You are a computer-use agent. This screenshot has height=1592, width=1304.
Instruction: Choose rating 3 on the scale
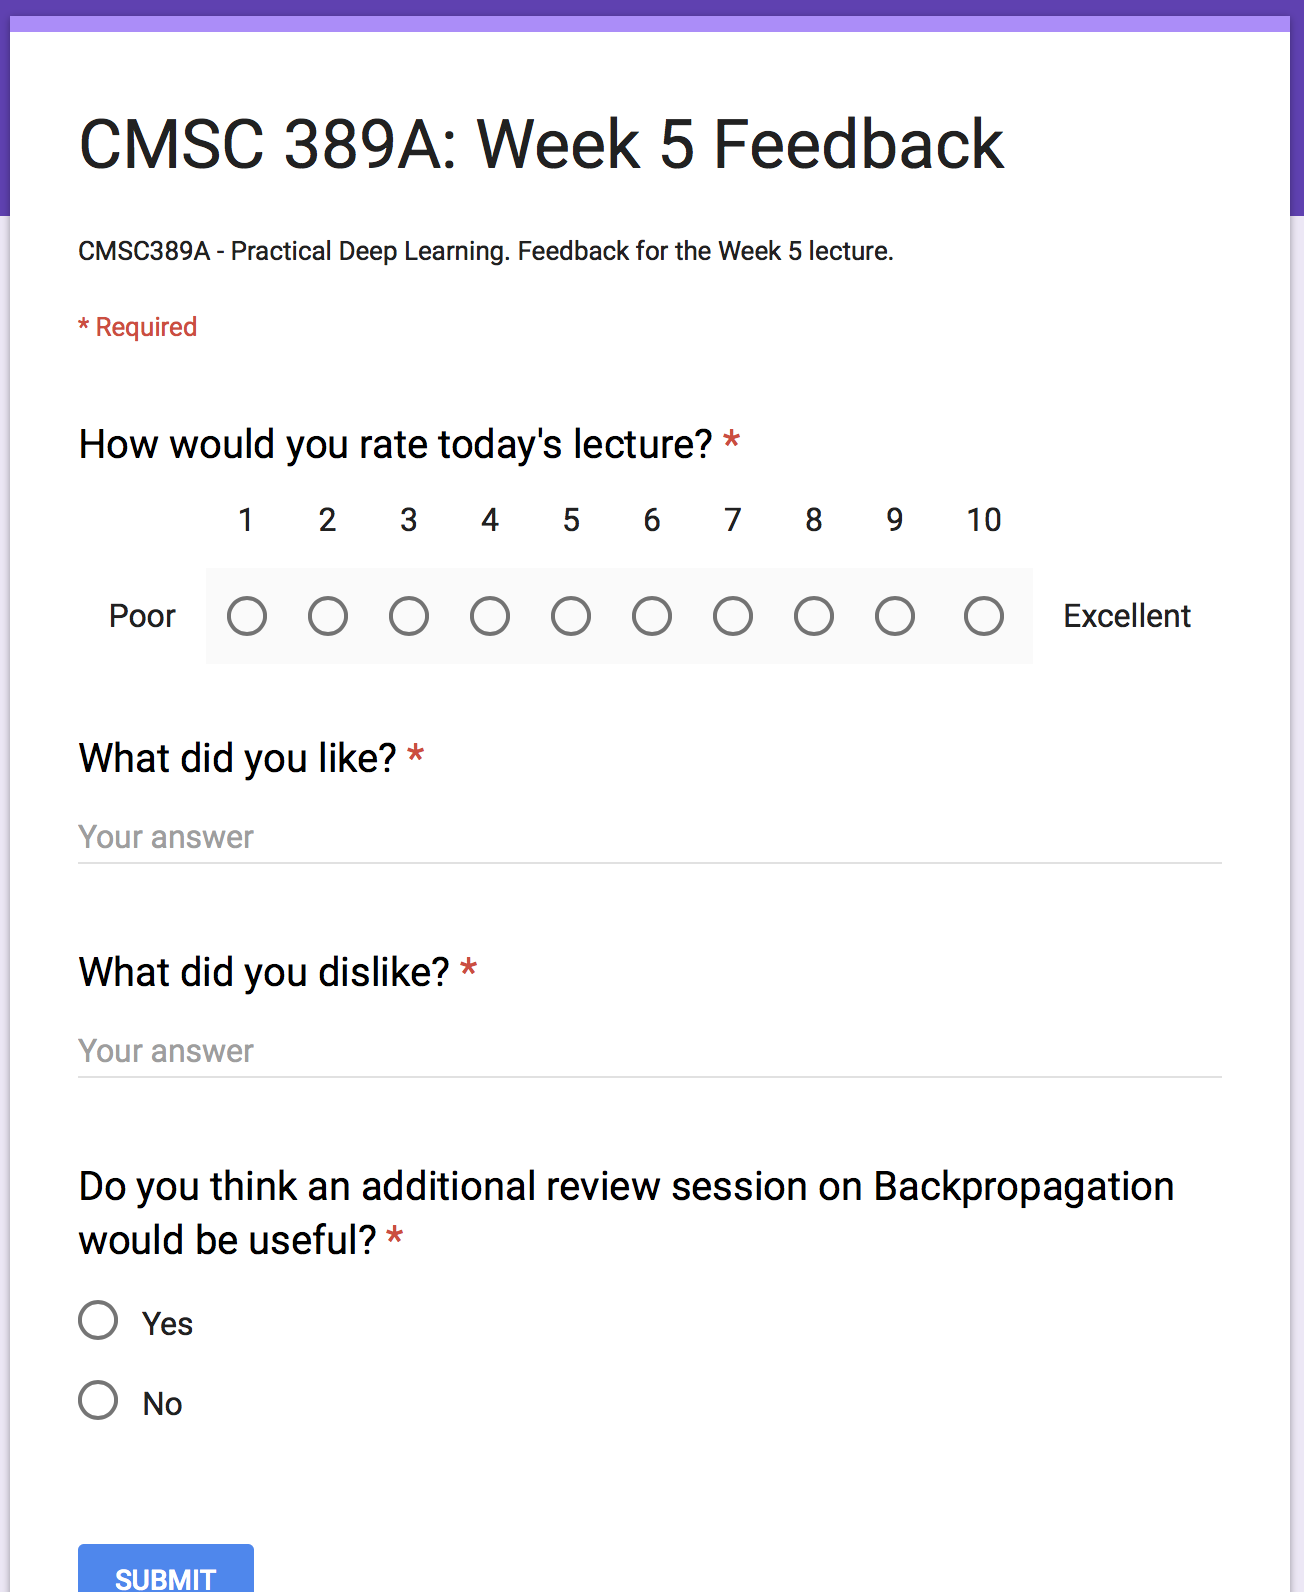tap(409, 616)
